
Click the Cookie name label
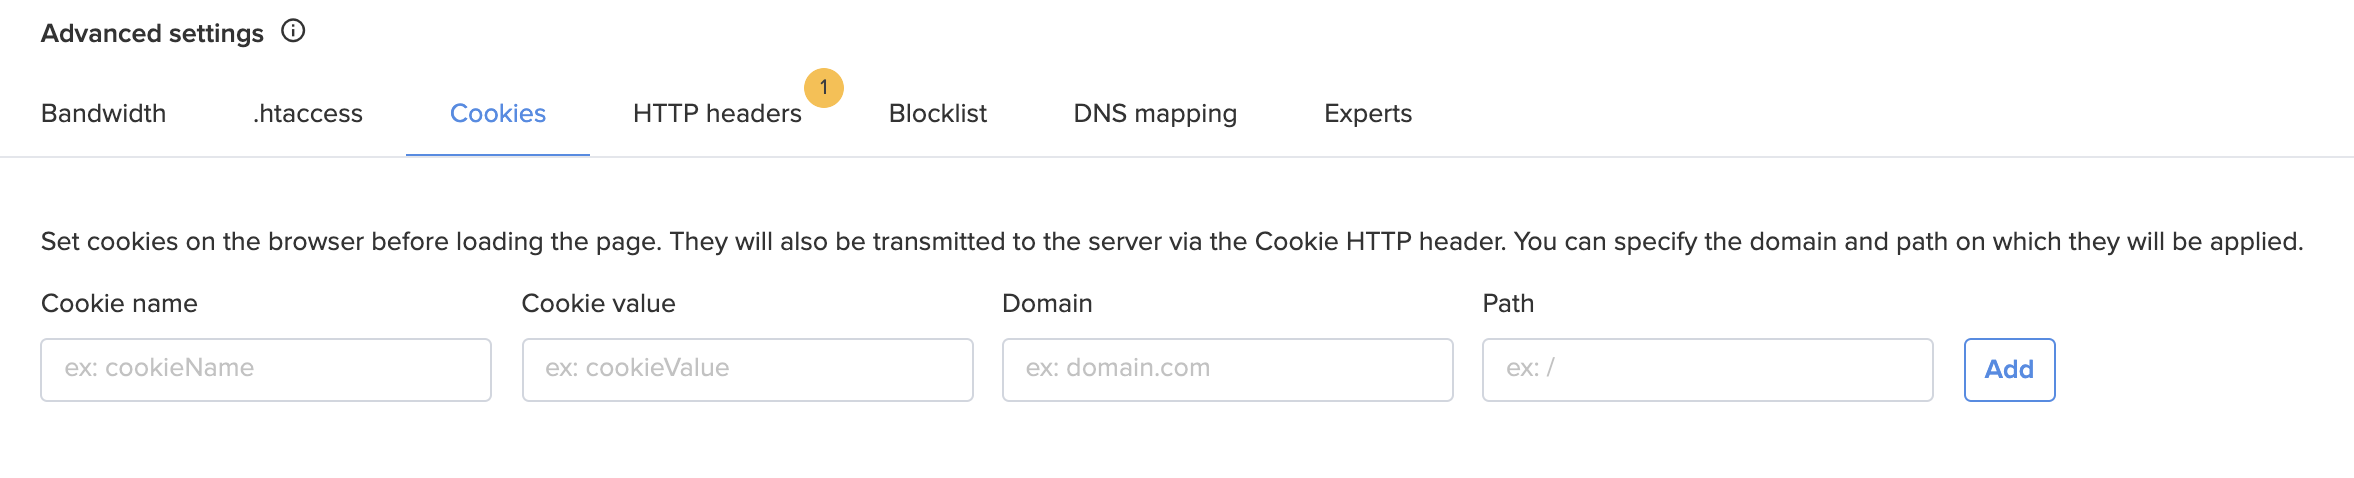click(119, 303)
